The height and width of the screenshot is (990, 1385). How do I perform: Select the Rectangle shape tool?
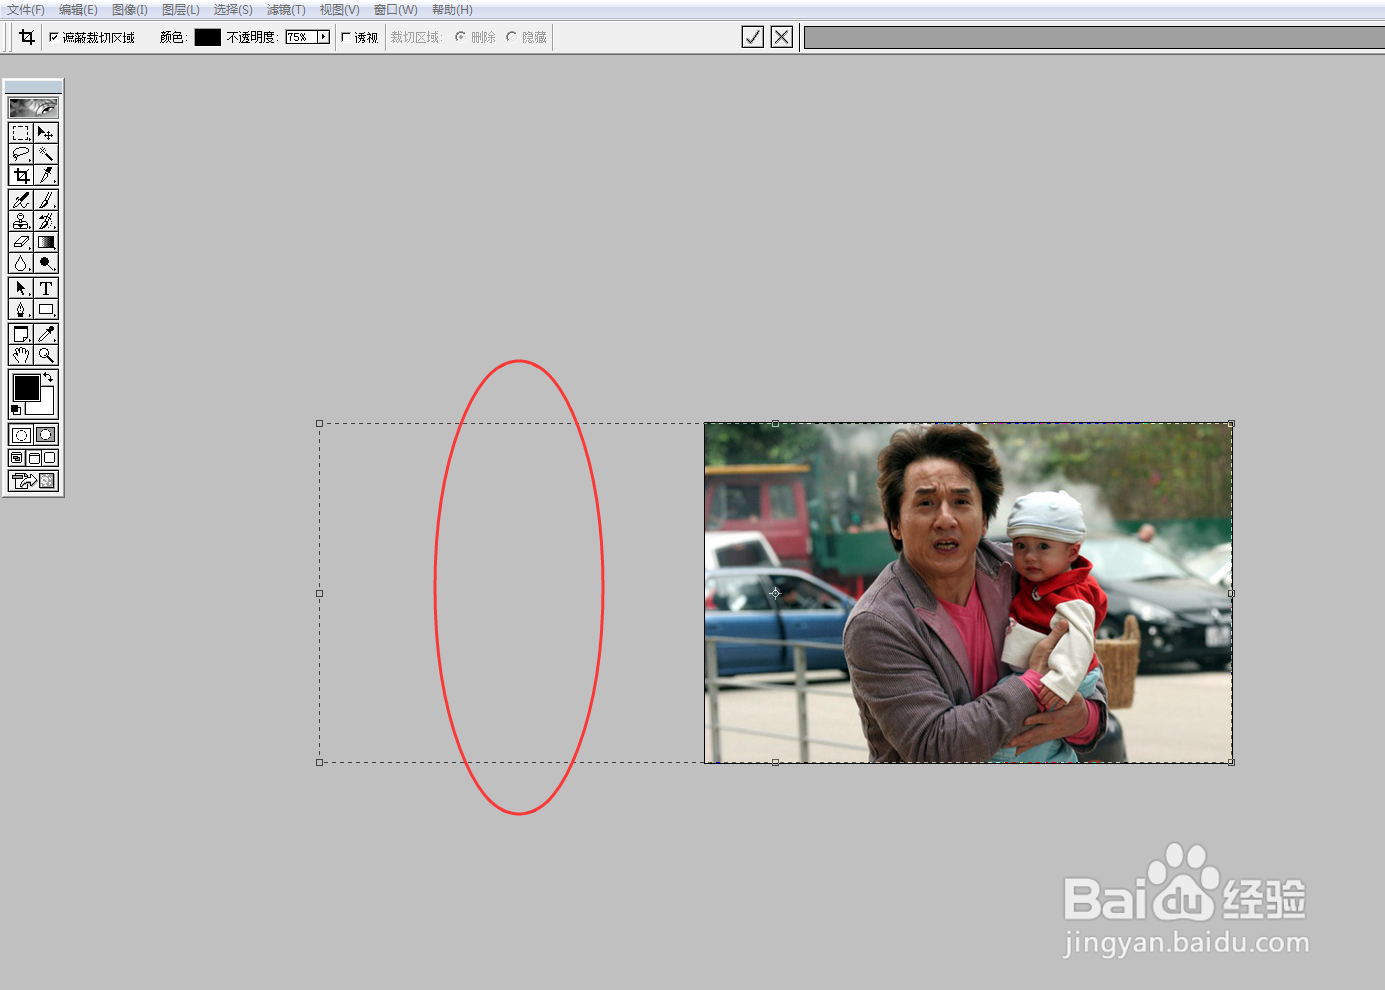point(46,309)
